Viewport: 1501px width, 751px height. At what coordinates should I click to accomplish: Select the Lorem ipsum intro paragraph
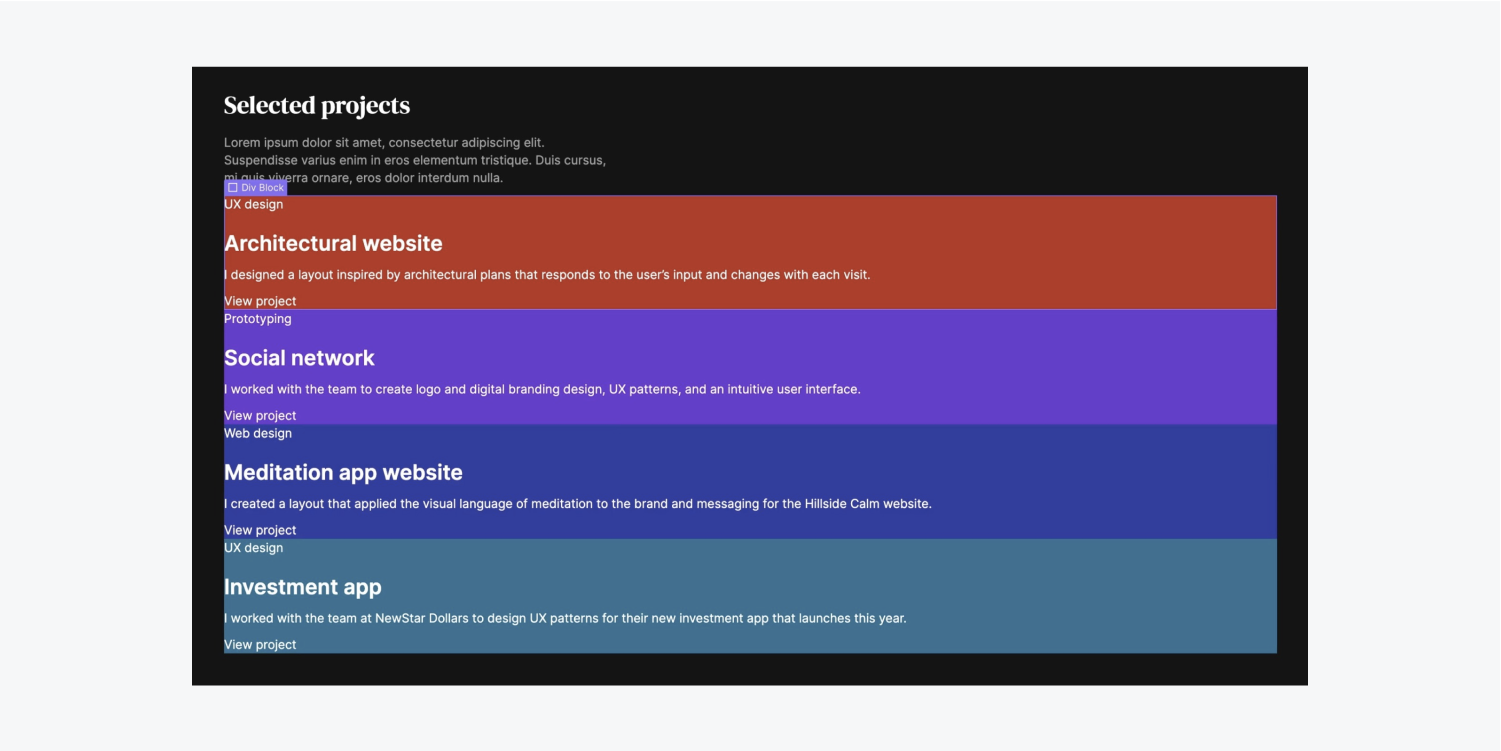pos(415,160)
